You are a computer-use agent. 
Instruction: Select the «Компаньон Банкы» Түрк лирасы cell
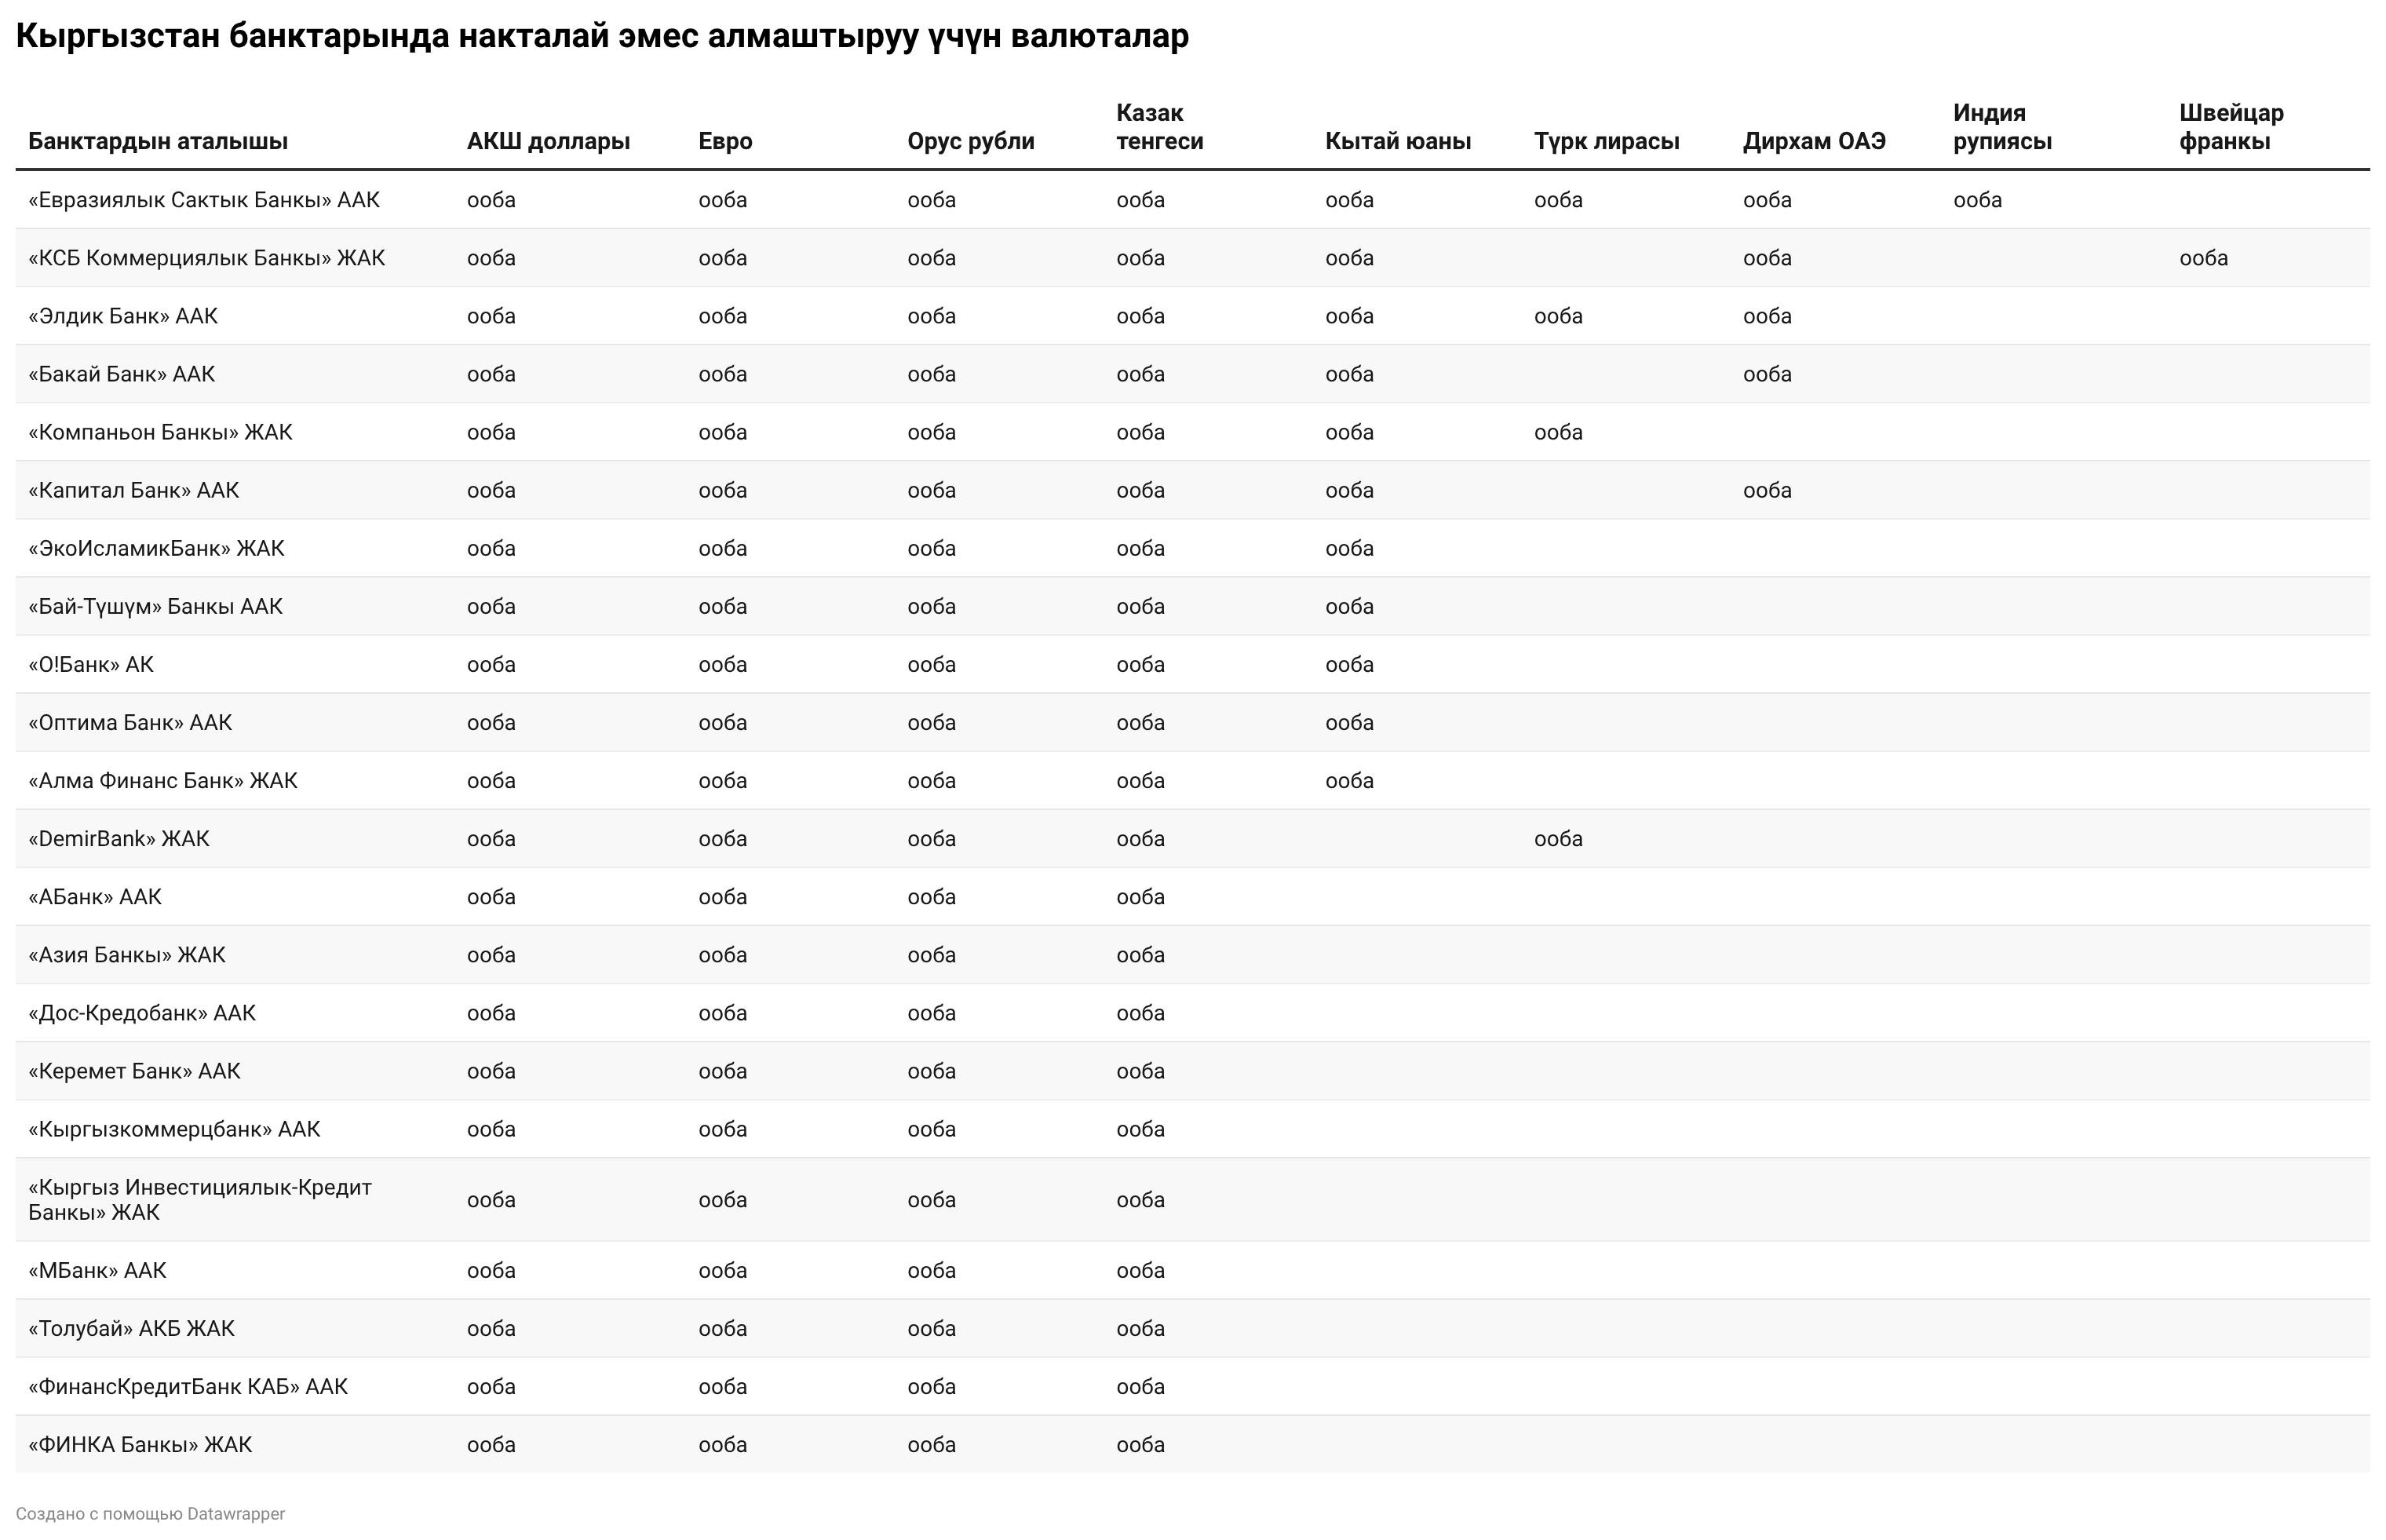tap(1558, 432)
